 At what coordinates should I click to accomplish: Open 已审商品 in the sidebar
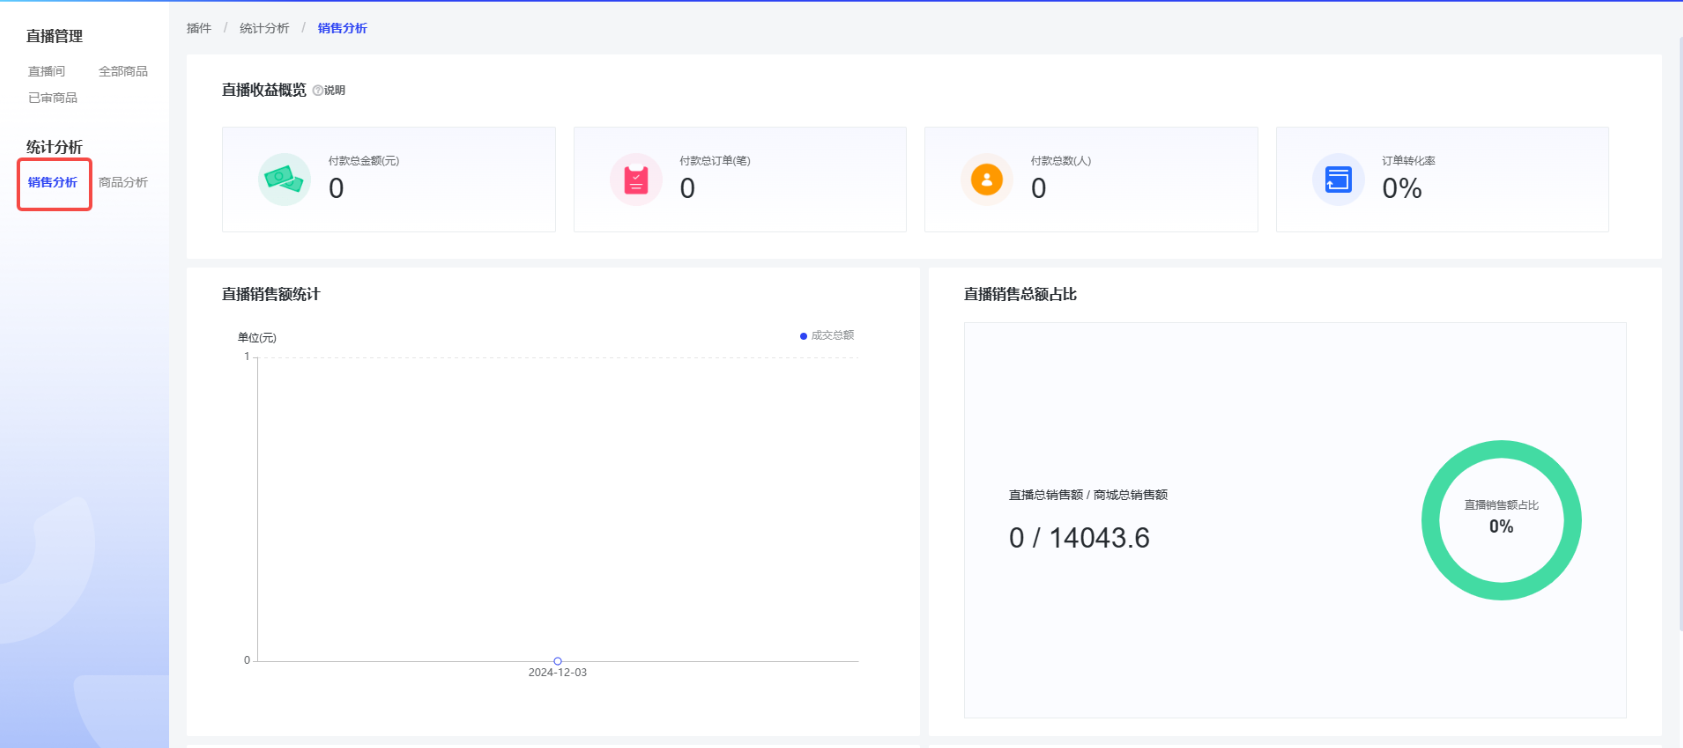point(53,98)
